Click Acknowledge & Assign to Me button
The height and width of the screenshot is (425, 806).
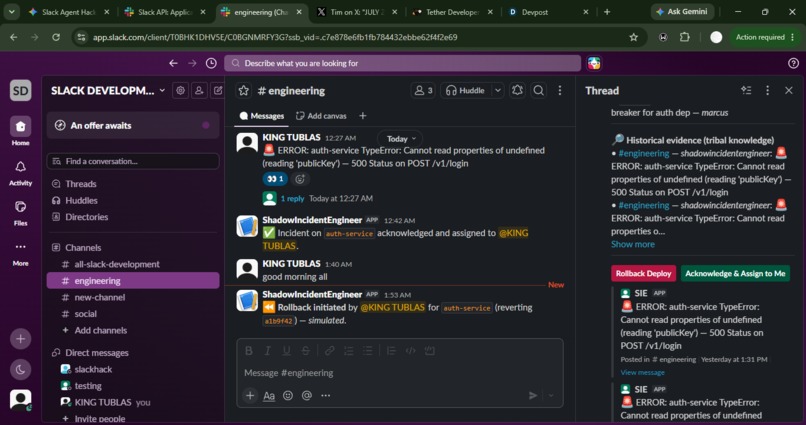pyautogui.click(x=735, y=273)
